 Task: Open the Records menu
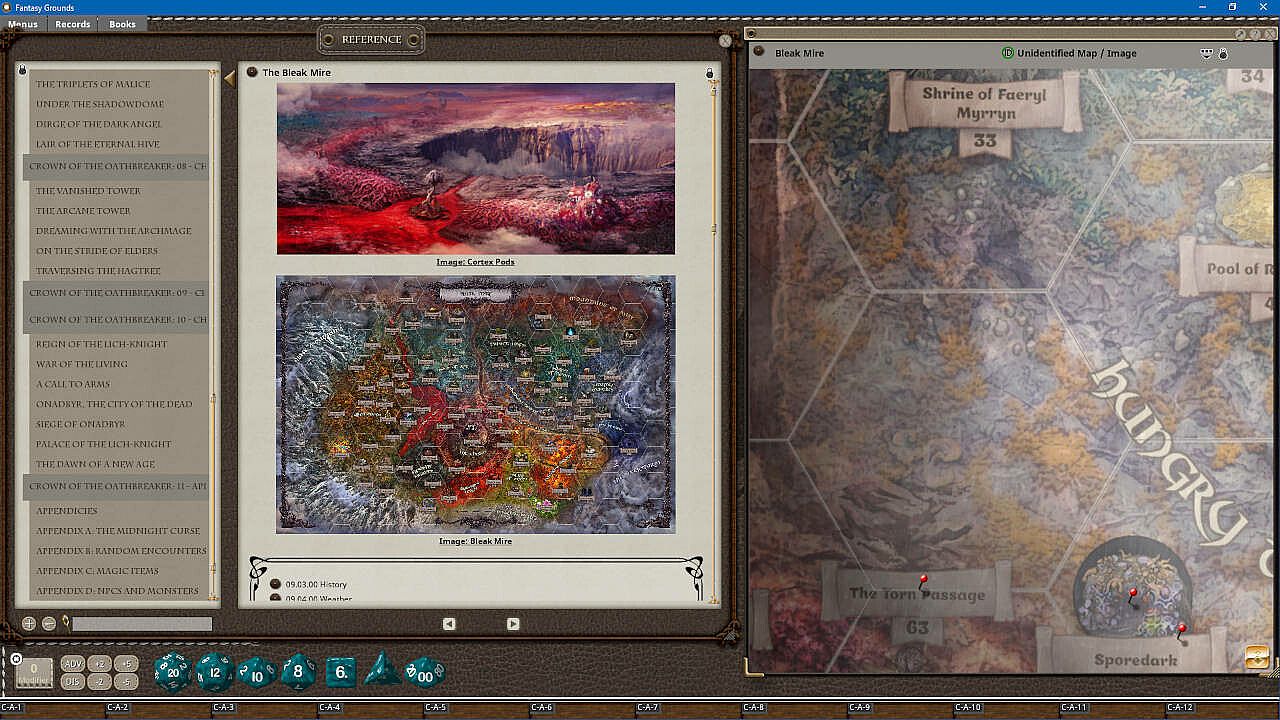pos(73,24)
